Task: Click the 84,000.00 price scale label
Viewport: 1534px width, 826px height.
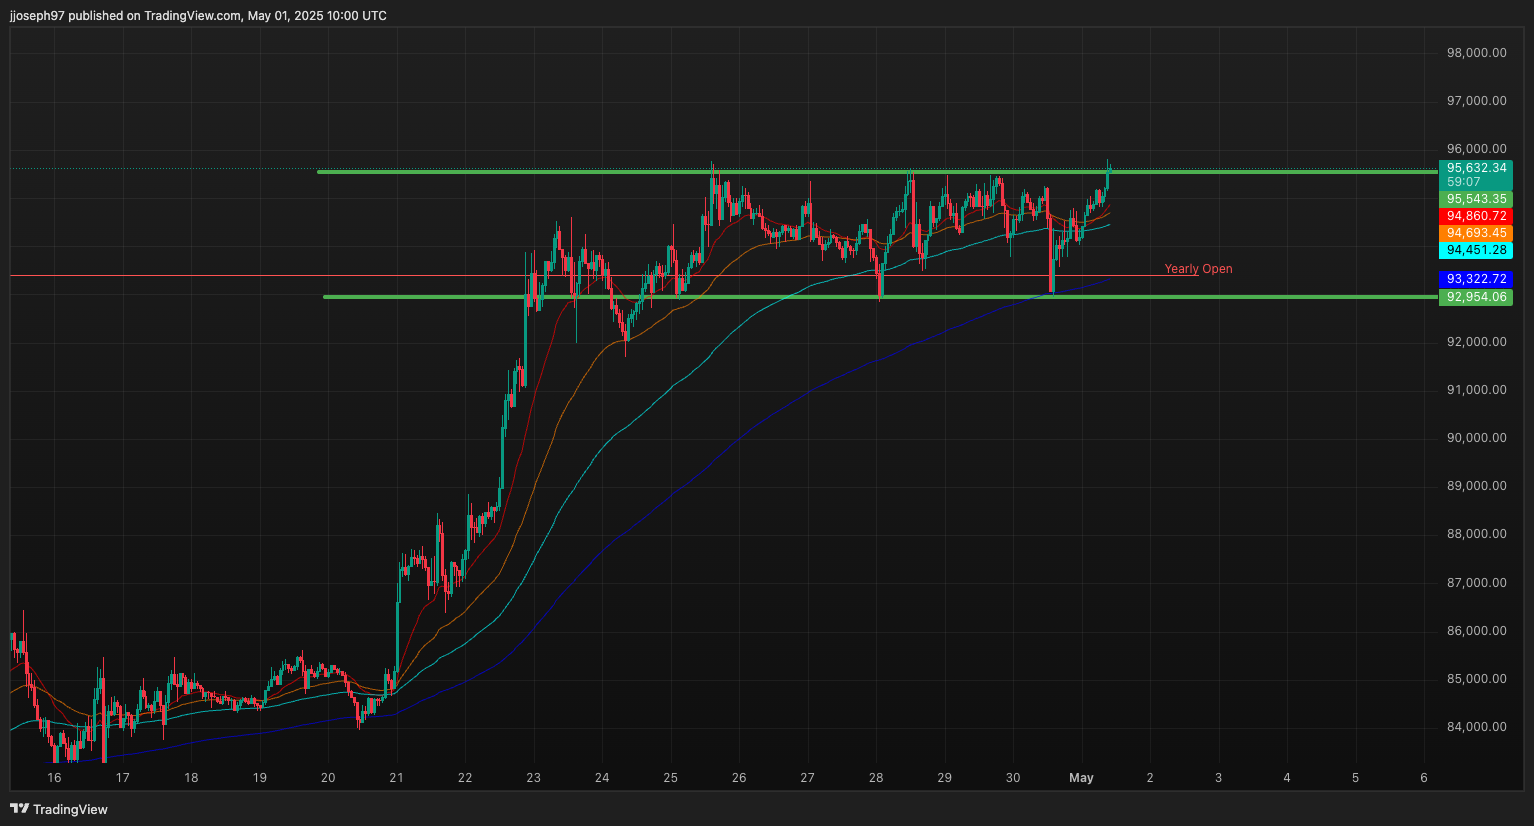Action: click(x=1476, y=727)
